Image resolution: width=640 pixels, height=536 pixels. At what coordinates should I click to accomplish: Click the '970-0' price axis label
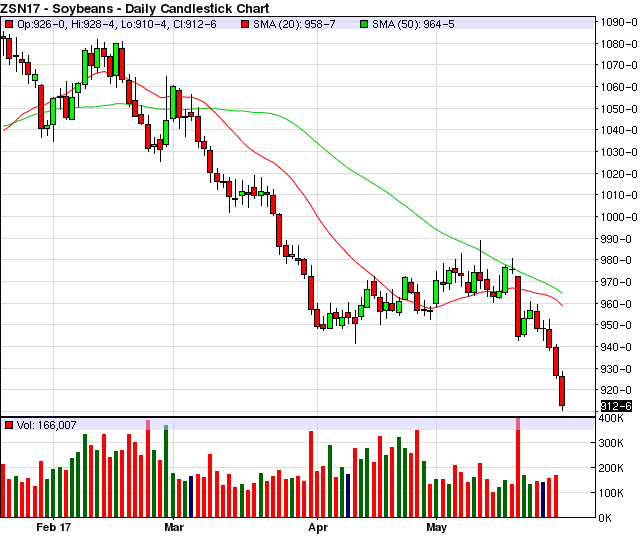616,282
